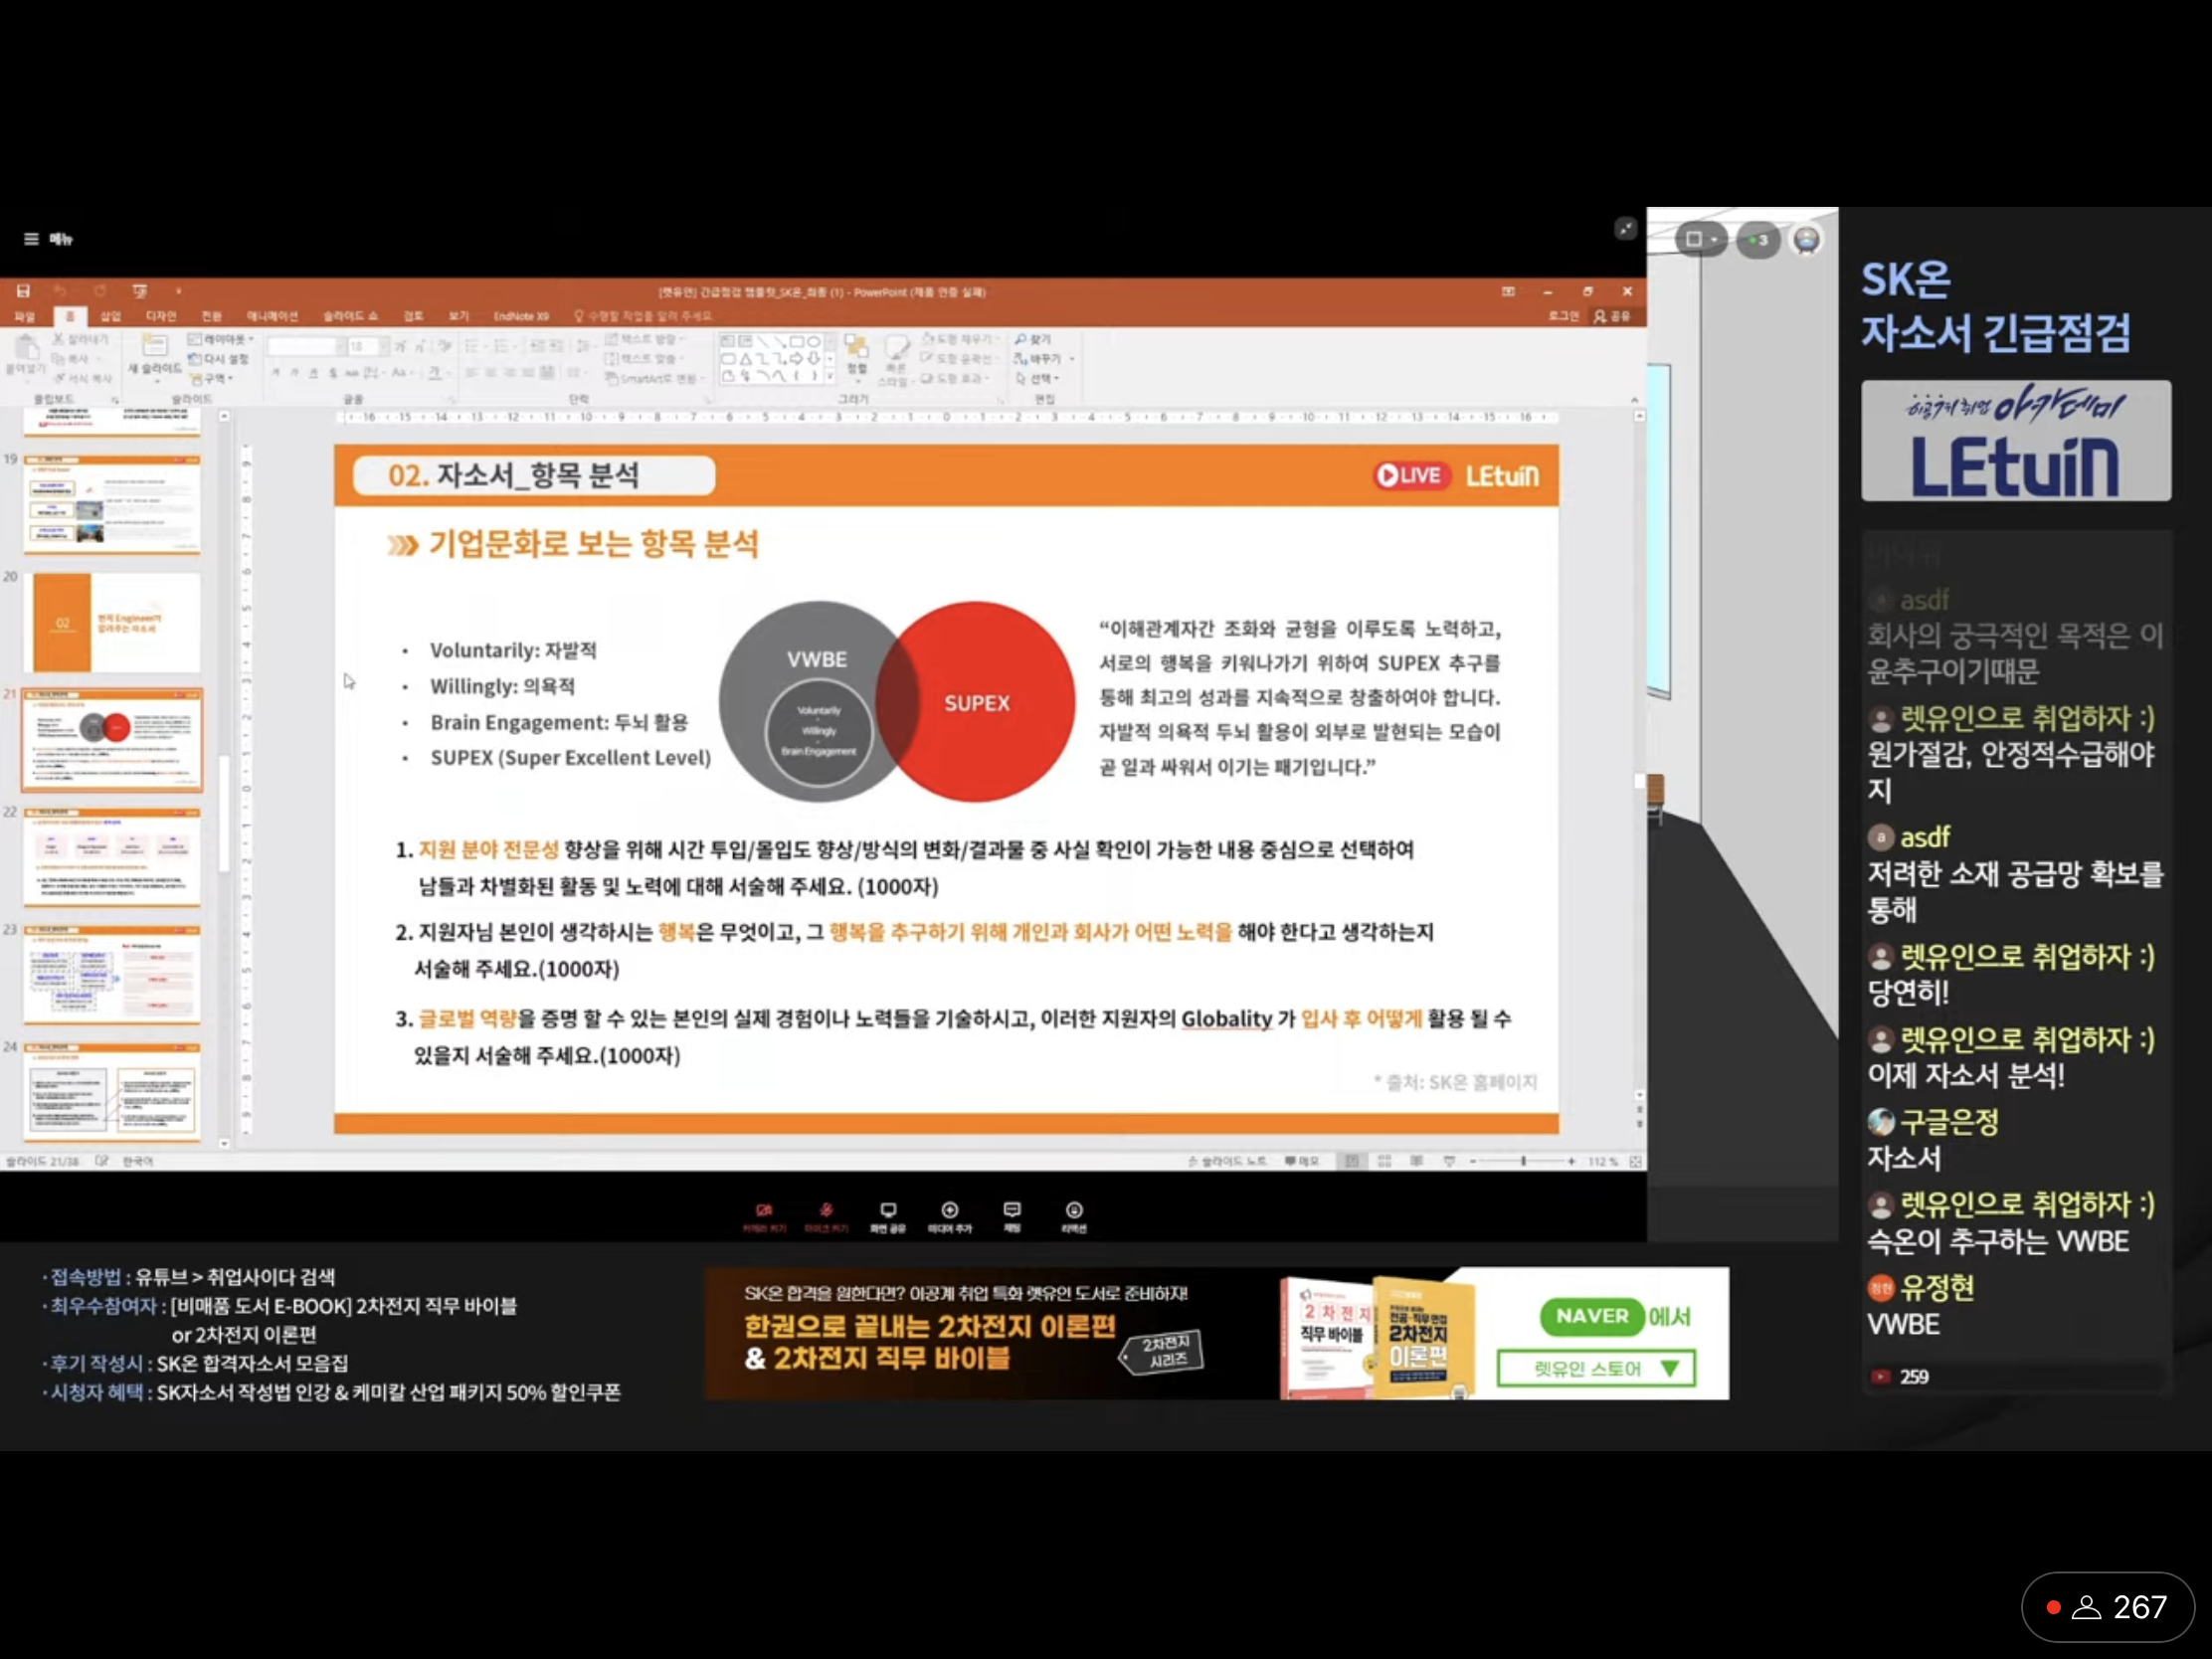Click the participants count 3 badge
The height and width of the screenshot is (1659, 2212).
tap(1758, 240)
